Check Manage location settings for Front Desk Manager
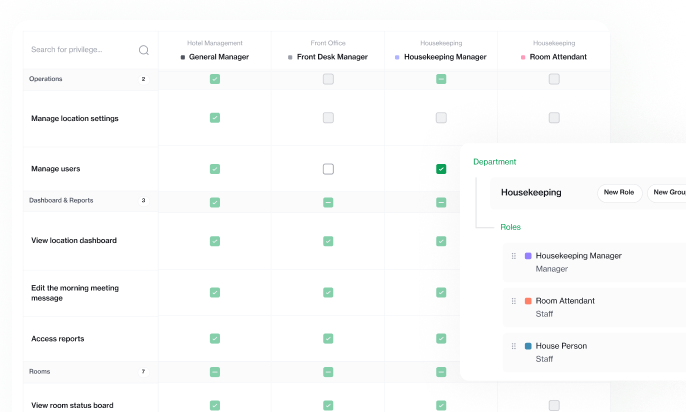 pyautogui.click(x=328, y=118)
